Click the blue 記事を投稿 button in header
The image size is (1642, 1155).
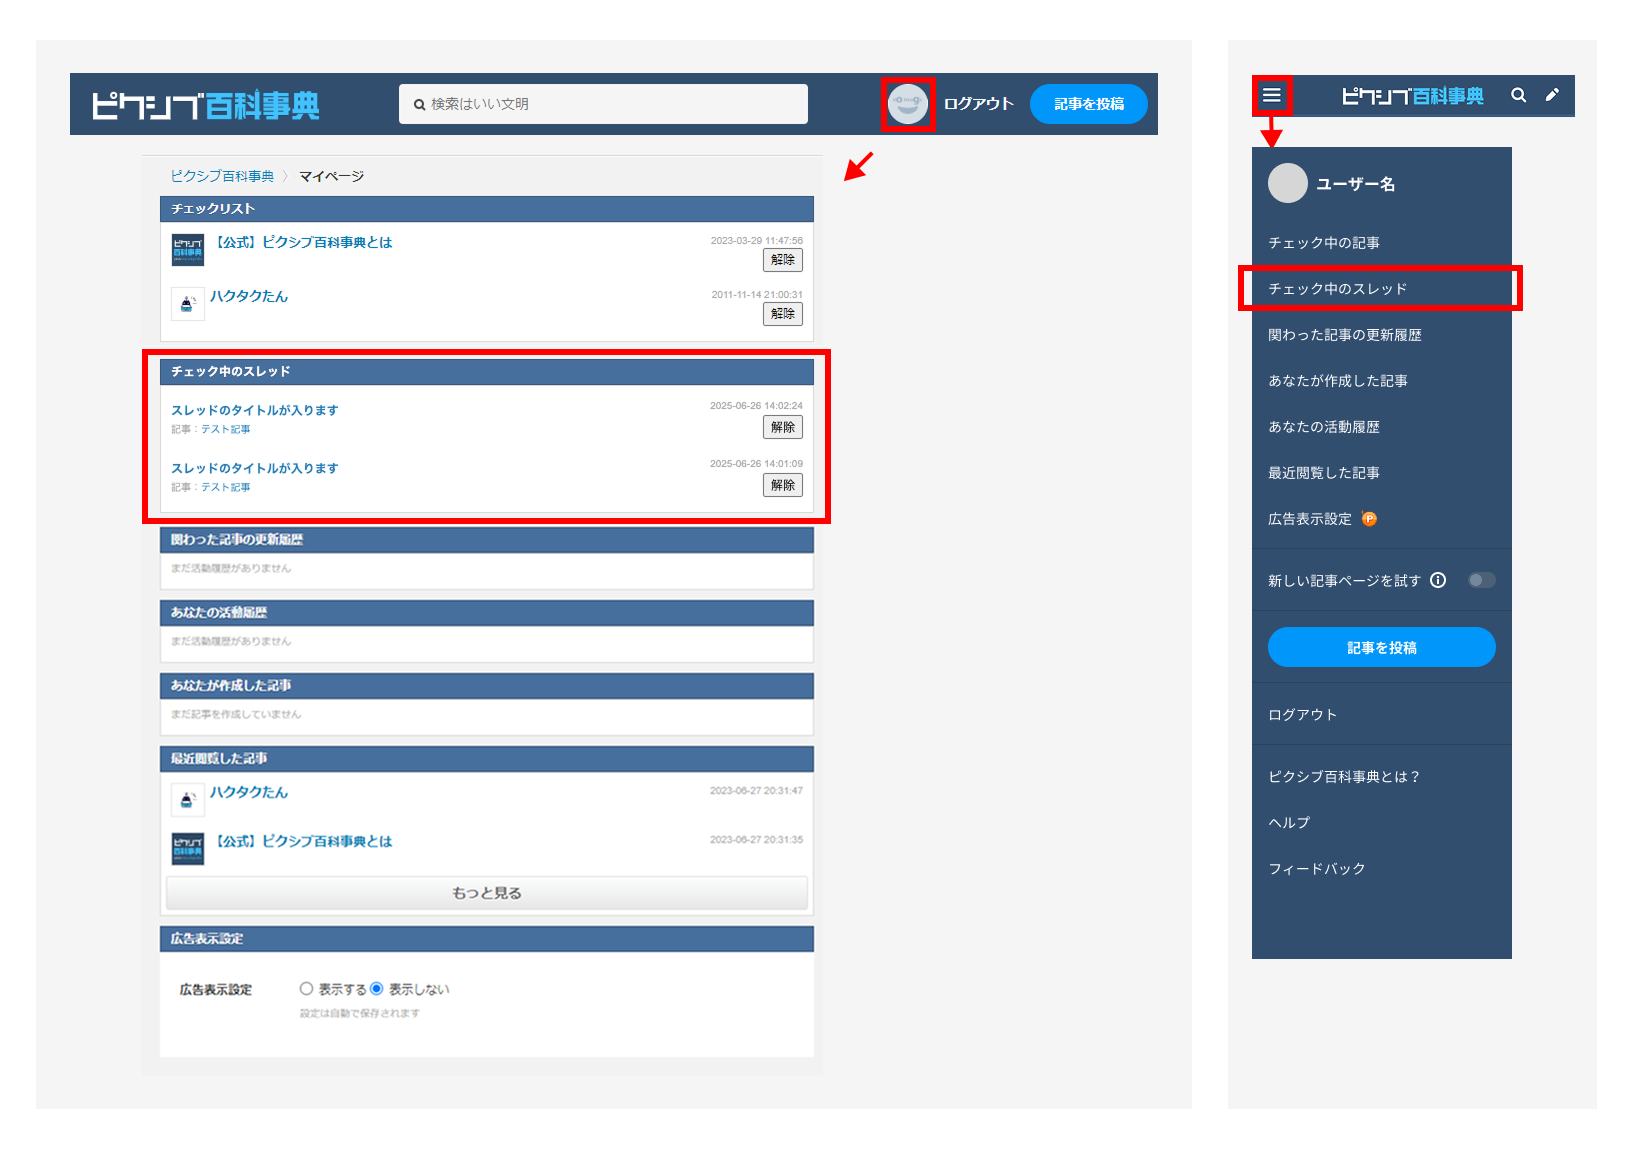[1088, 104]
